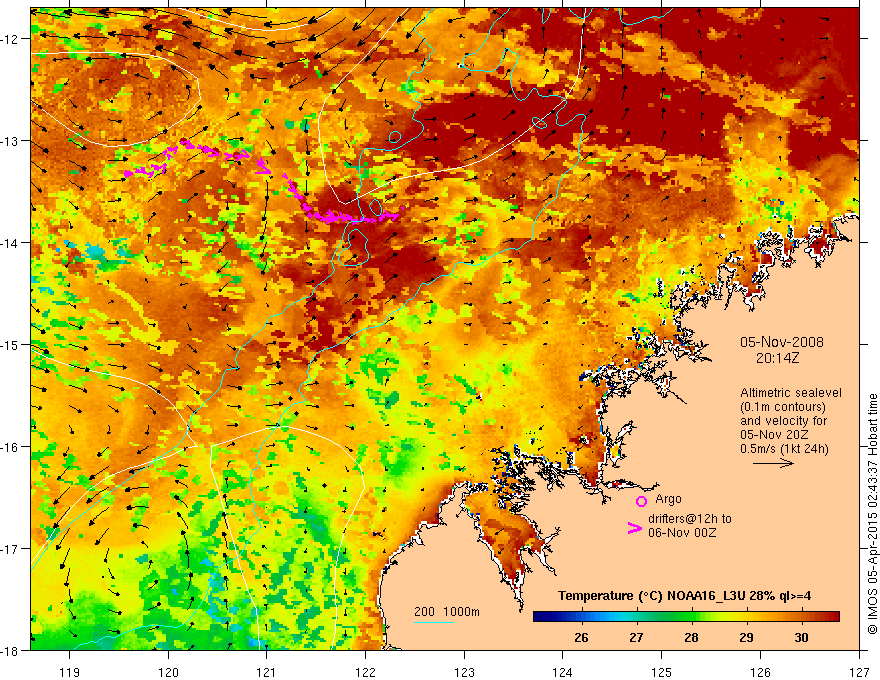The width and height of the screenshot is (880, 680).
Task: Click the latitude axis label -14
Action: pos(10,243)
